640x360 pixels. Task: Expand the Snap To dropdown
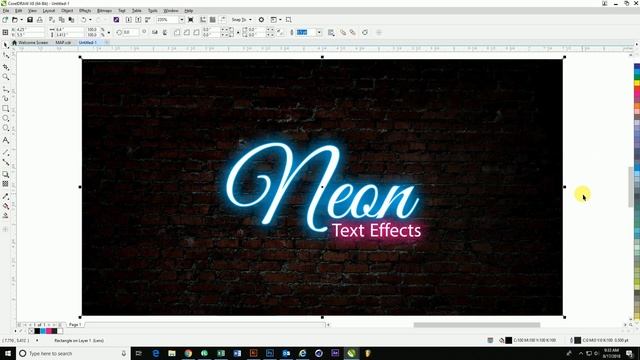(250, 20)
